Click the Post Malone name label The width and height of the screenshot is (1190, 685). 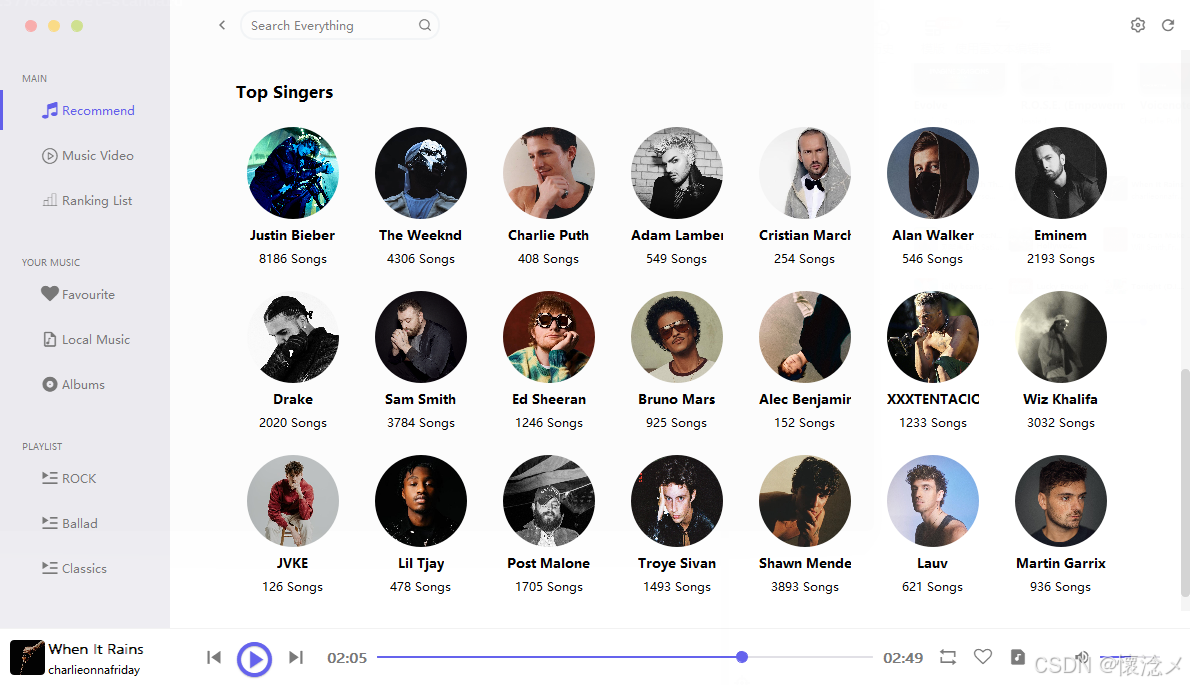pyautogui.click(x=549, y=563)
